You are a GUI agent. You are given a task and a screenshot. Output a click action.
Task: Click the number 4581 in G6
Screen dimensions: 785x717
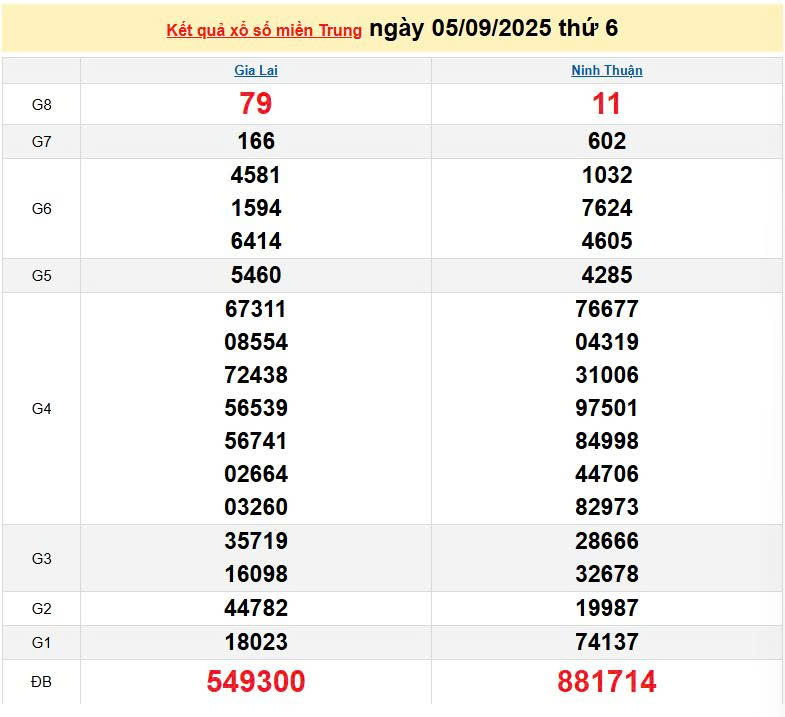point(256,175)
